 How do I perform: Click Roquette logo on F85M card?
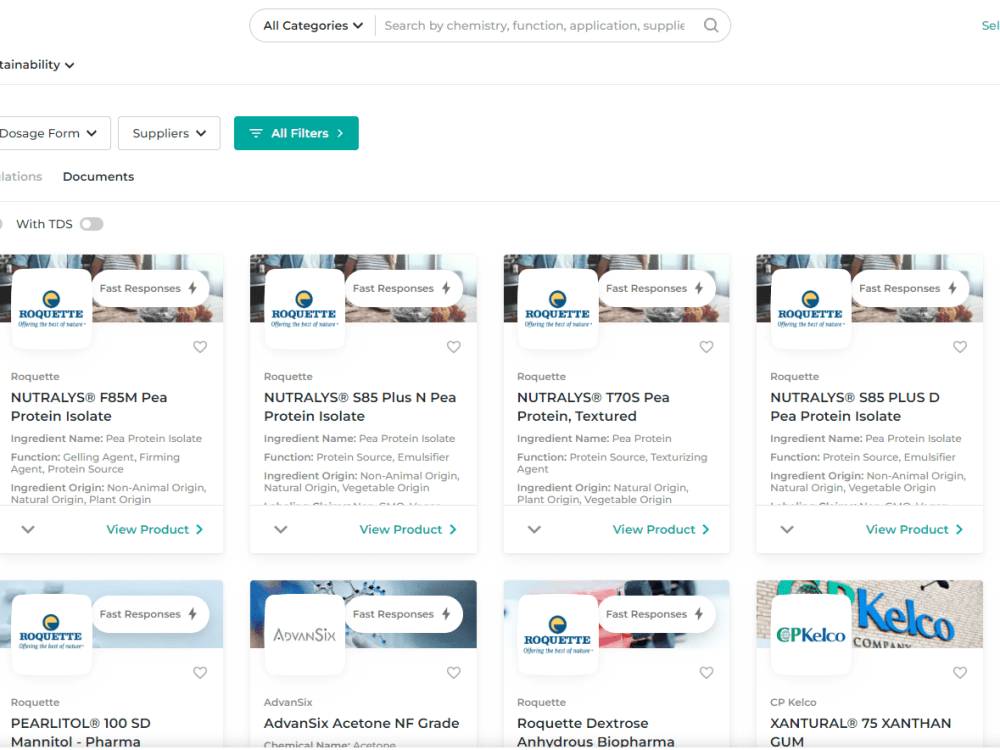[x=51, y=309]
